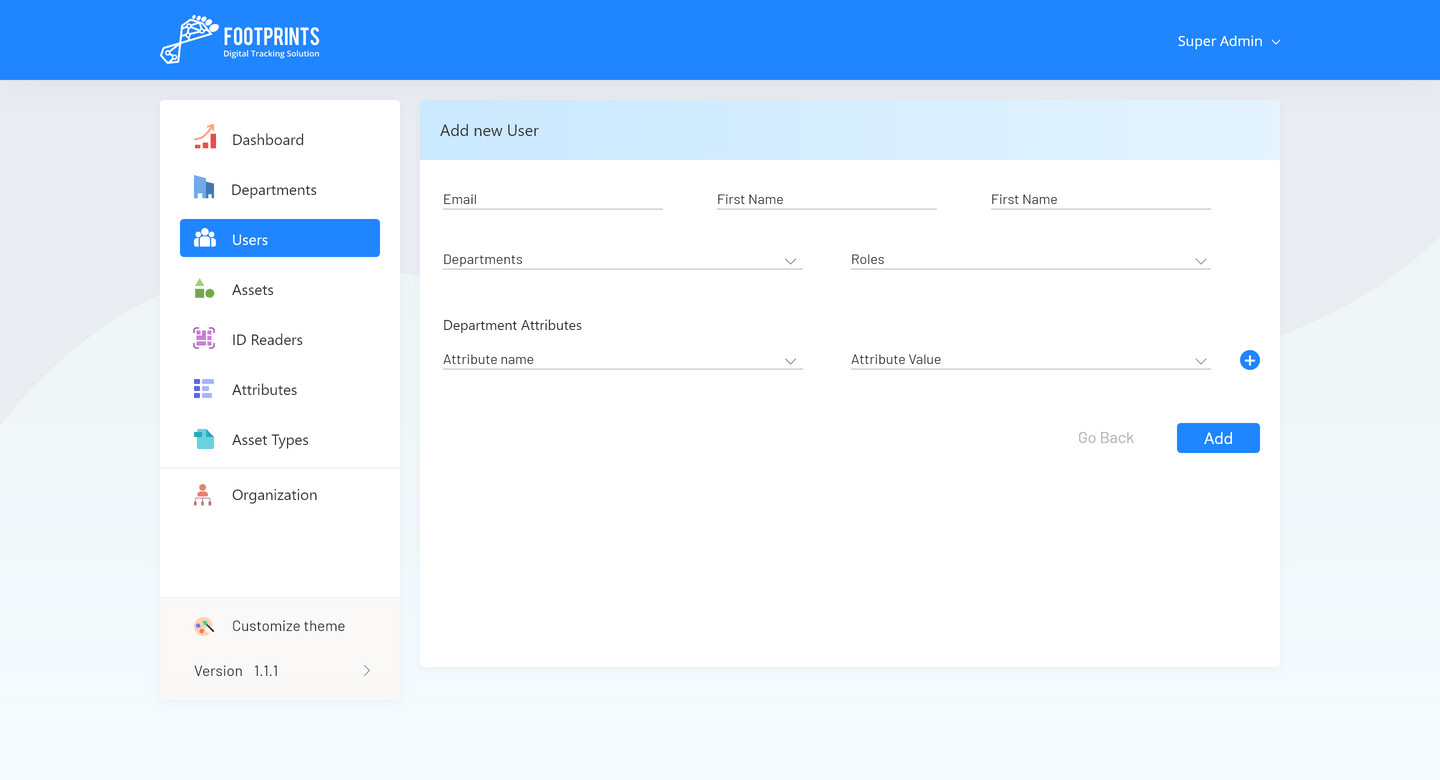
Task: Click the Add button
Action: click(x=1218, y=438)
